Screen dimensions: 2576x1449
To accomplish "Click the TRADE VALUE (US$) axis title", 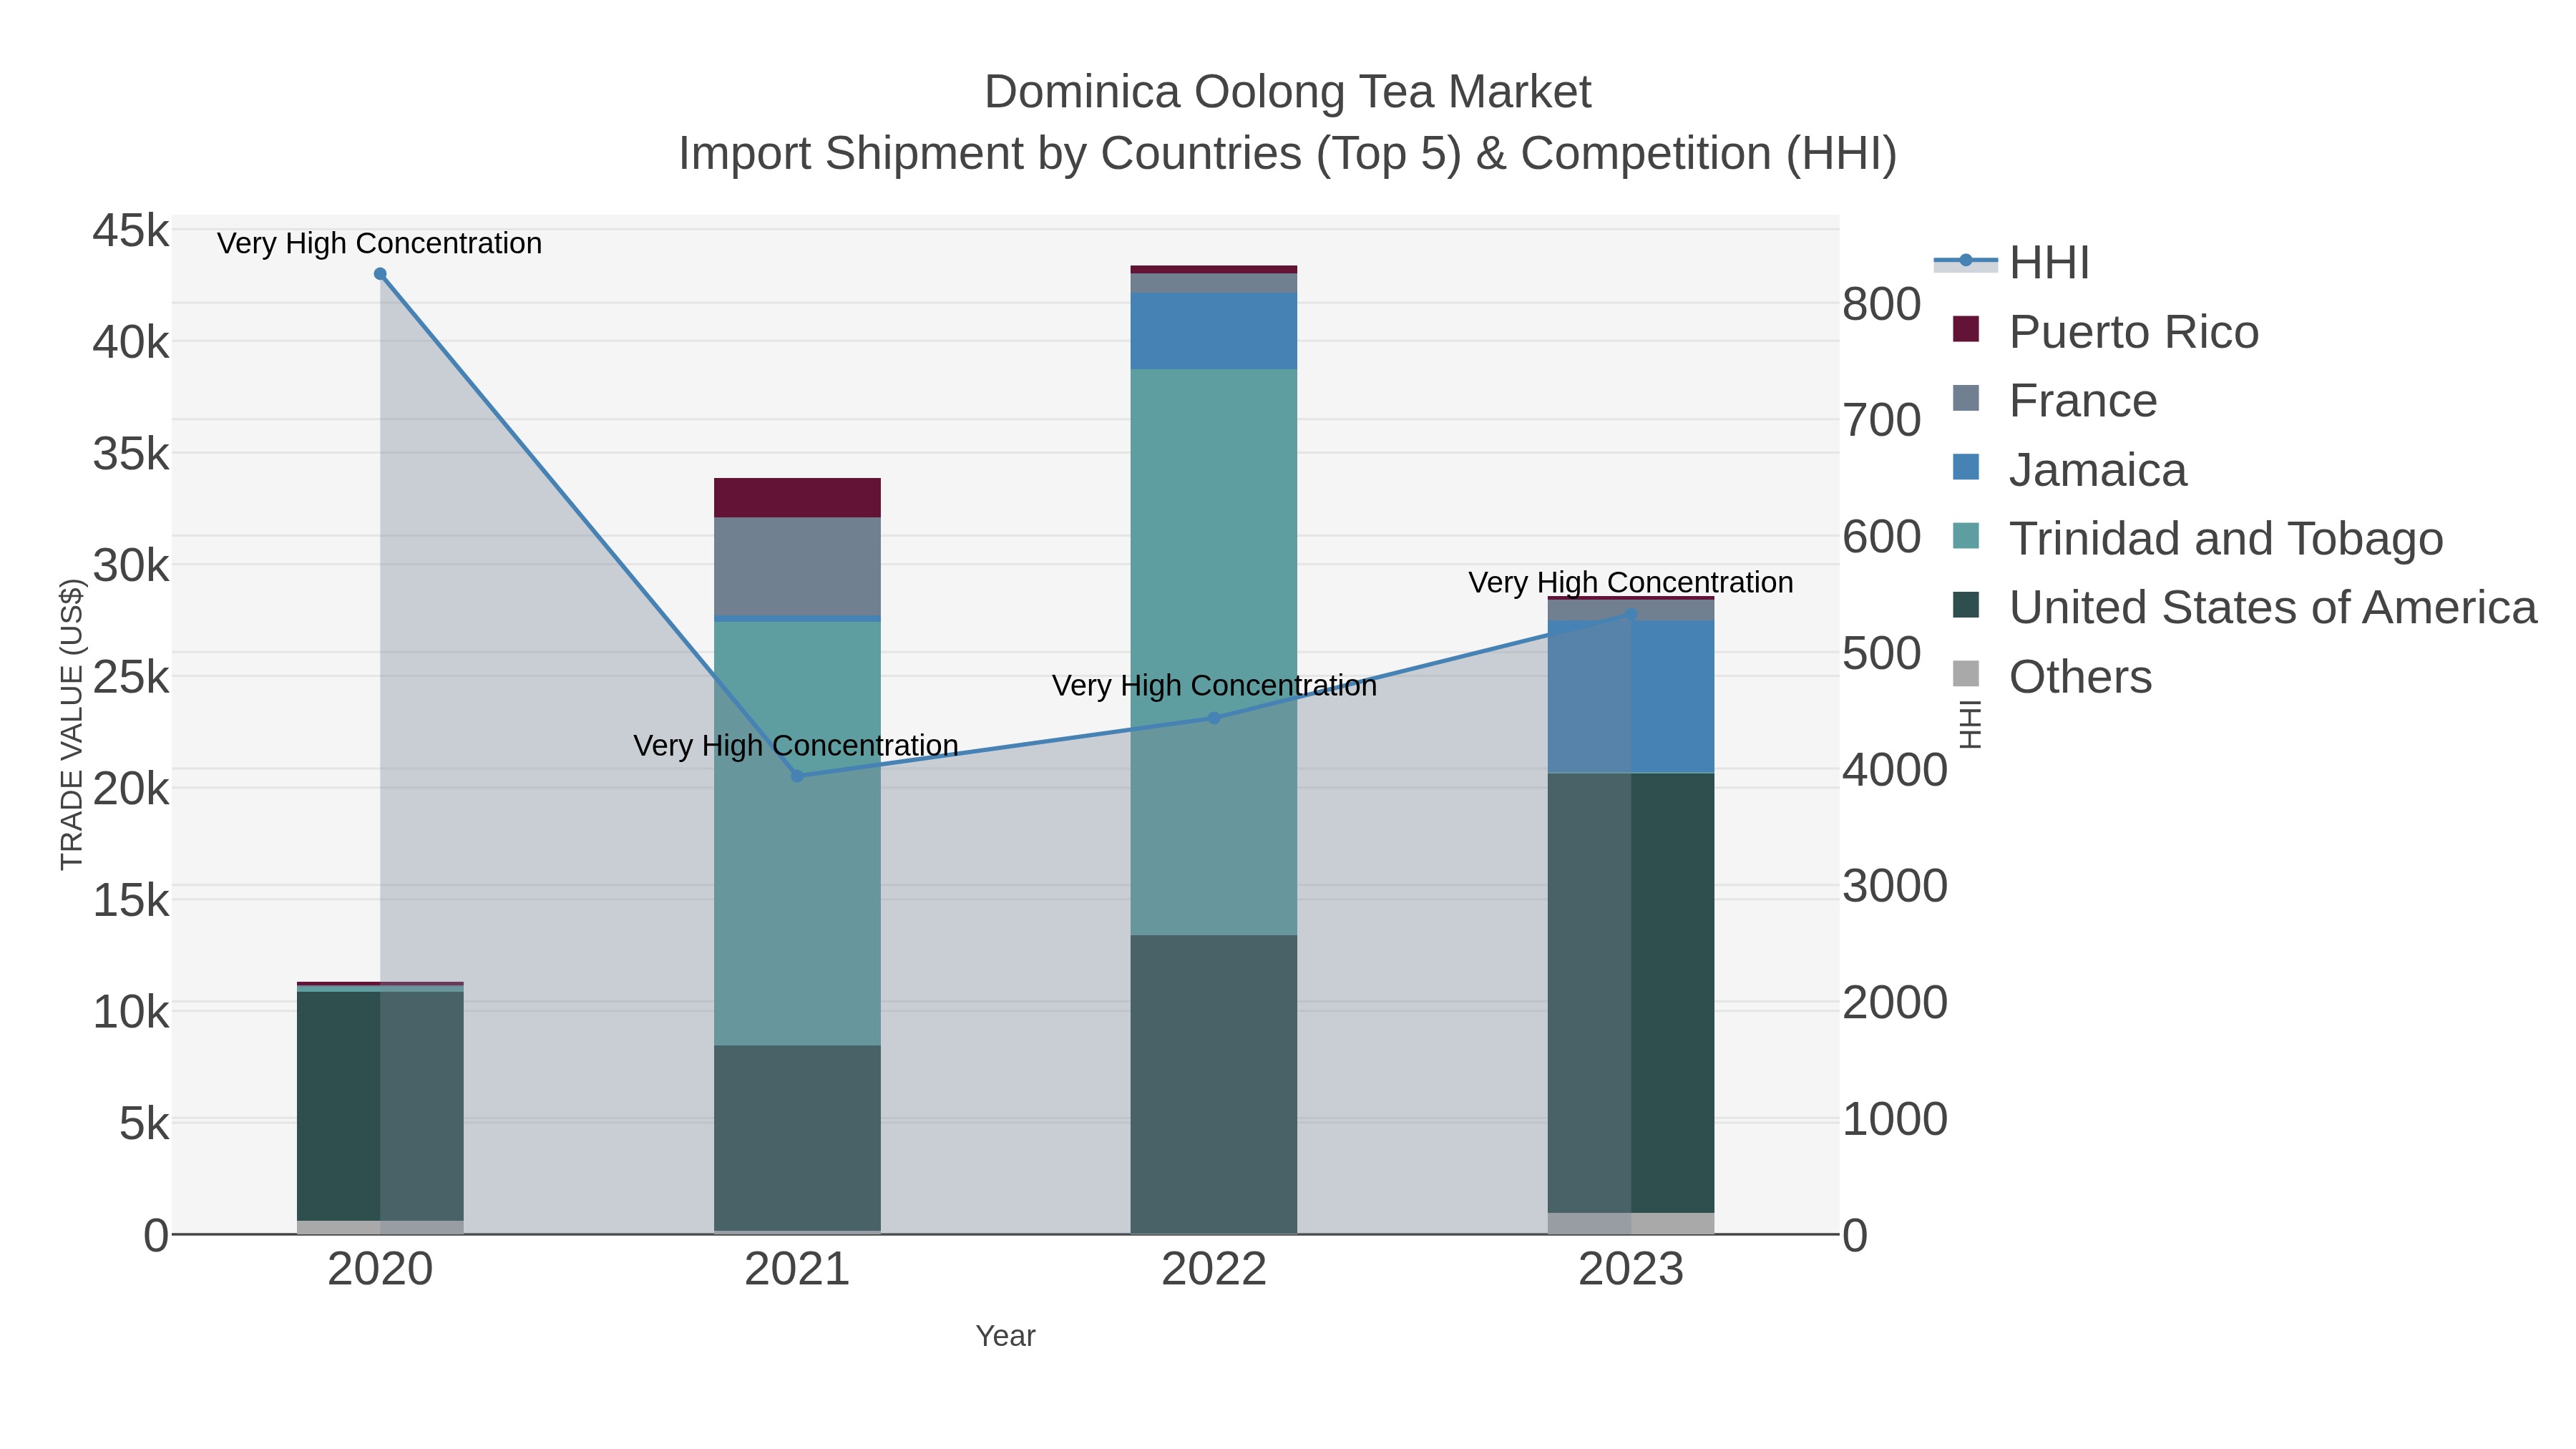I will (72, 725).
